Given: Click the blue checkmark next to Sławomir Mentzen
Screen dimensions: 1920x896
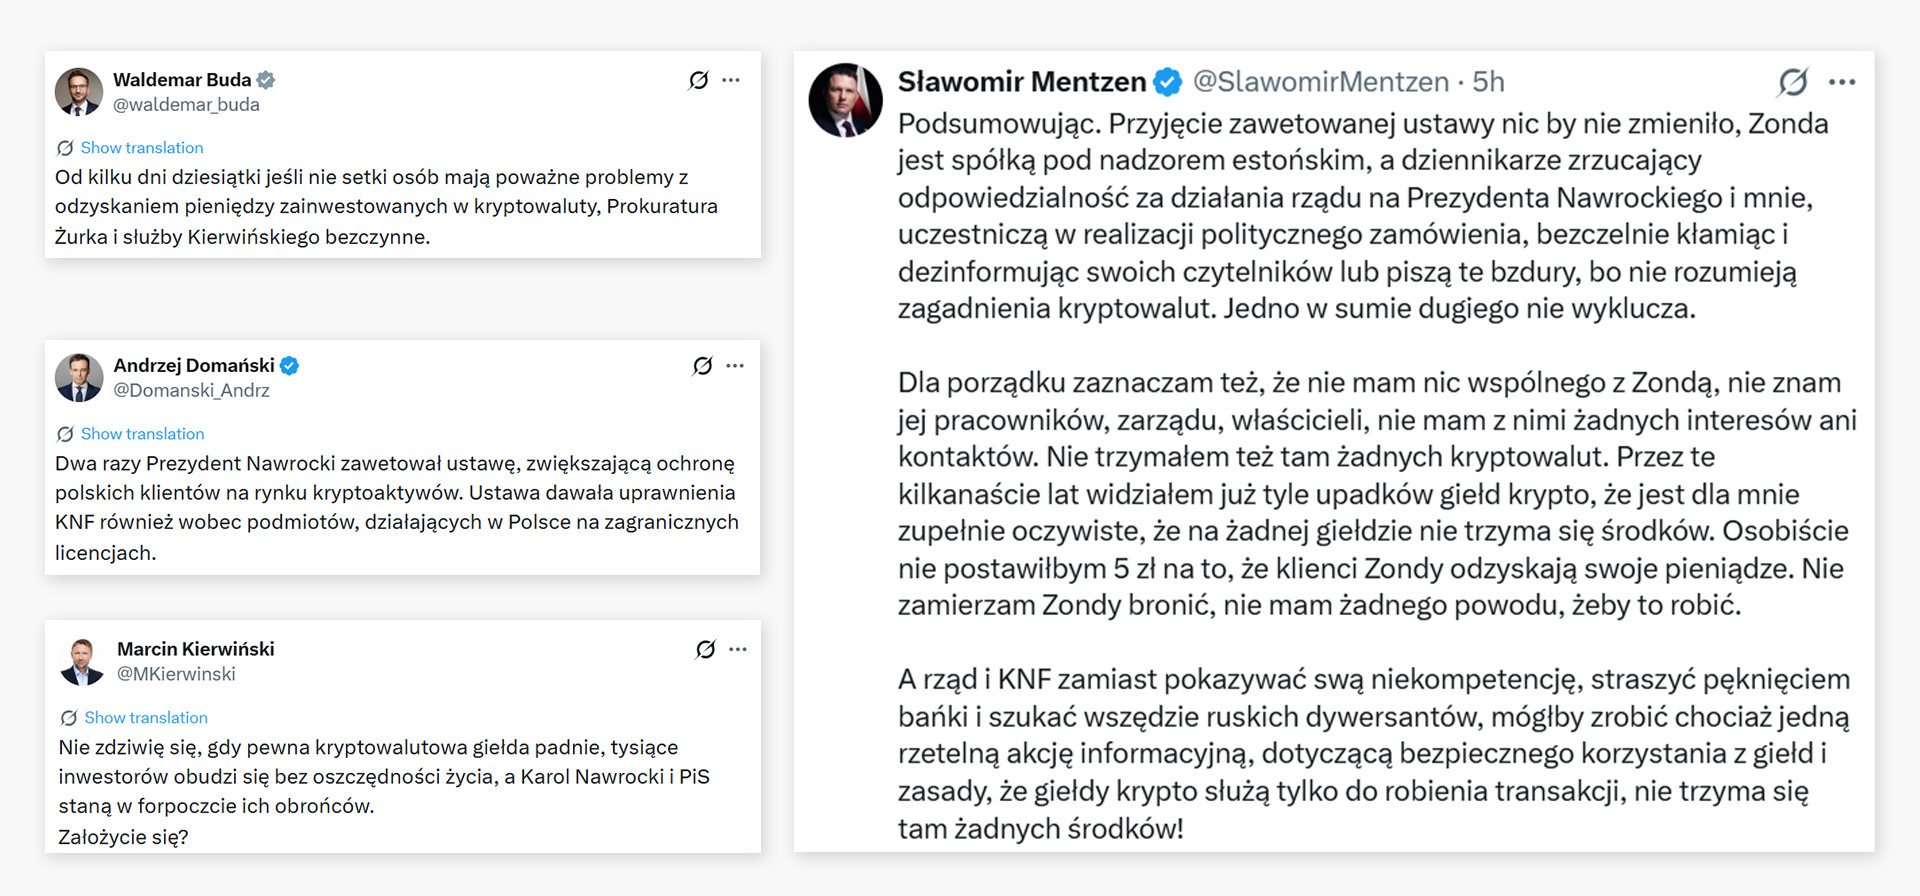Looking at the screenshot, I should [x=1165, y=82].
